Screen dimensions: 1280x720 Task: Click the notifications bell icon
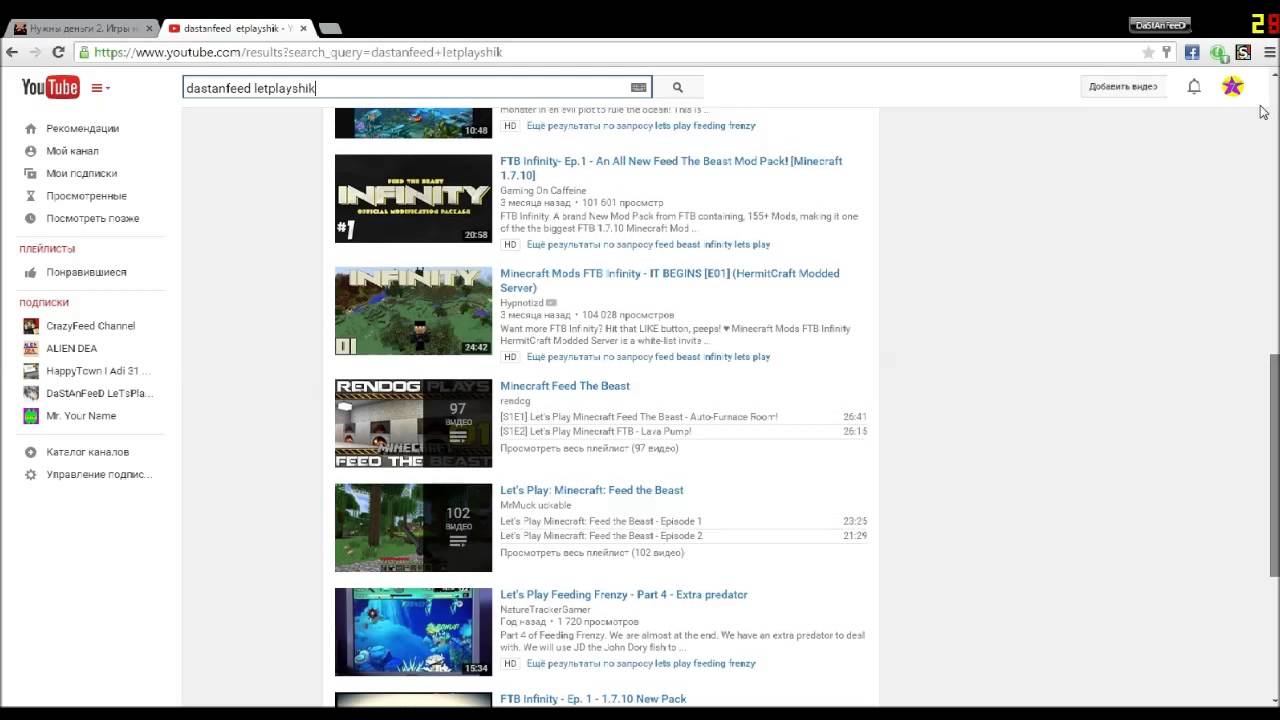(1194, 87)
